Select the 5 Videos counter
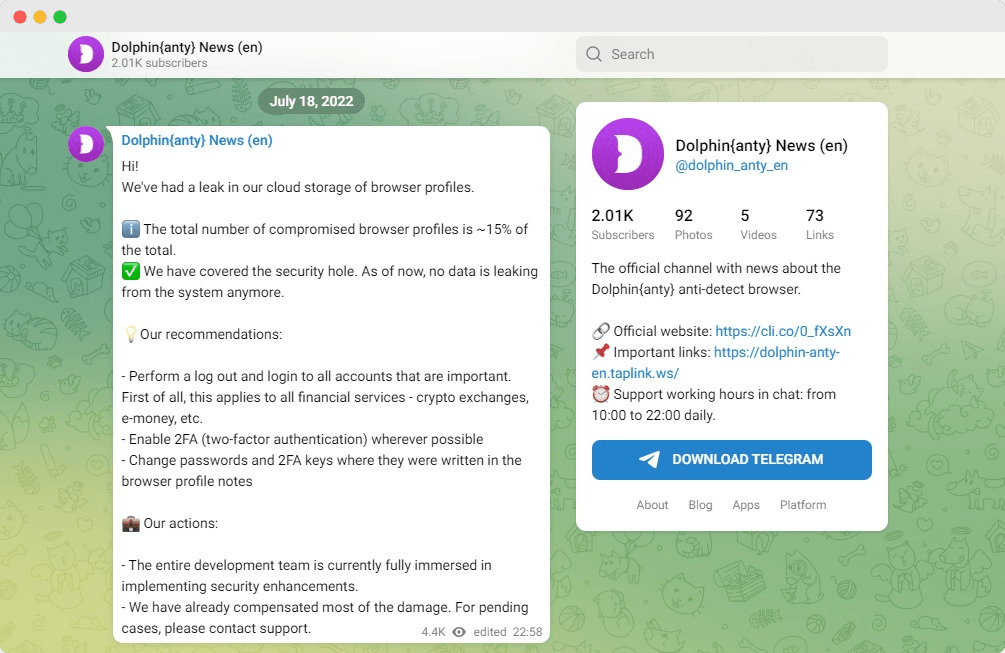 click(758, 224)
